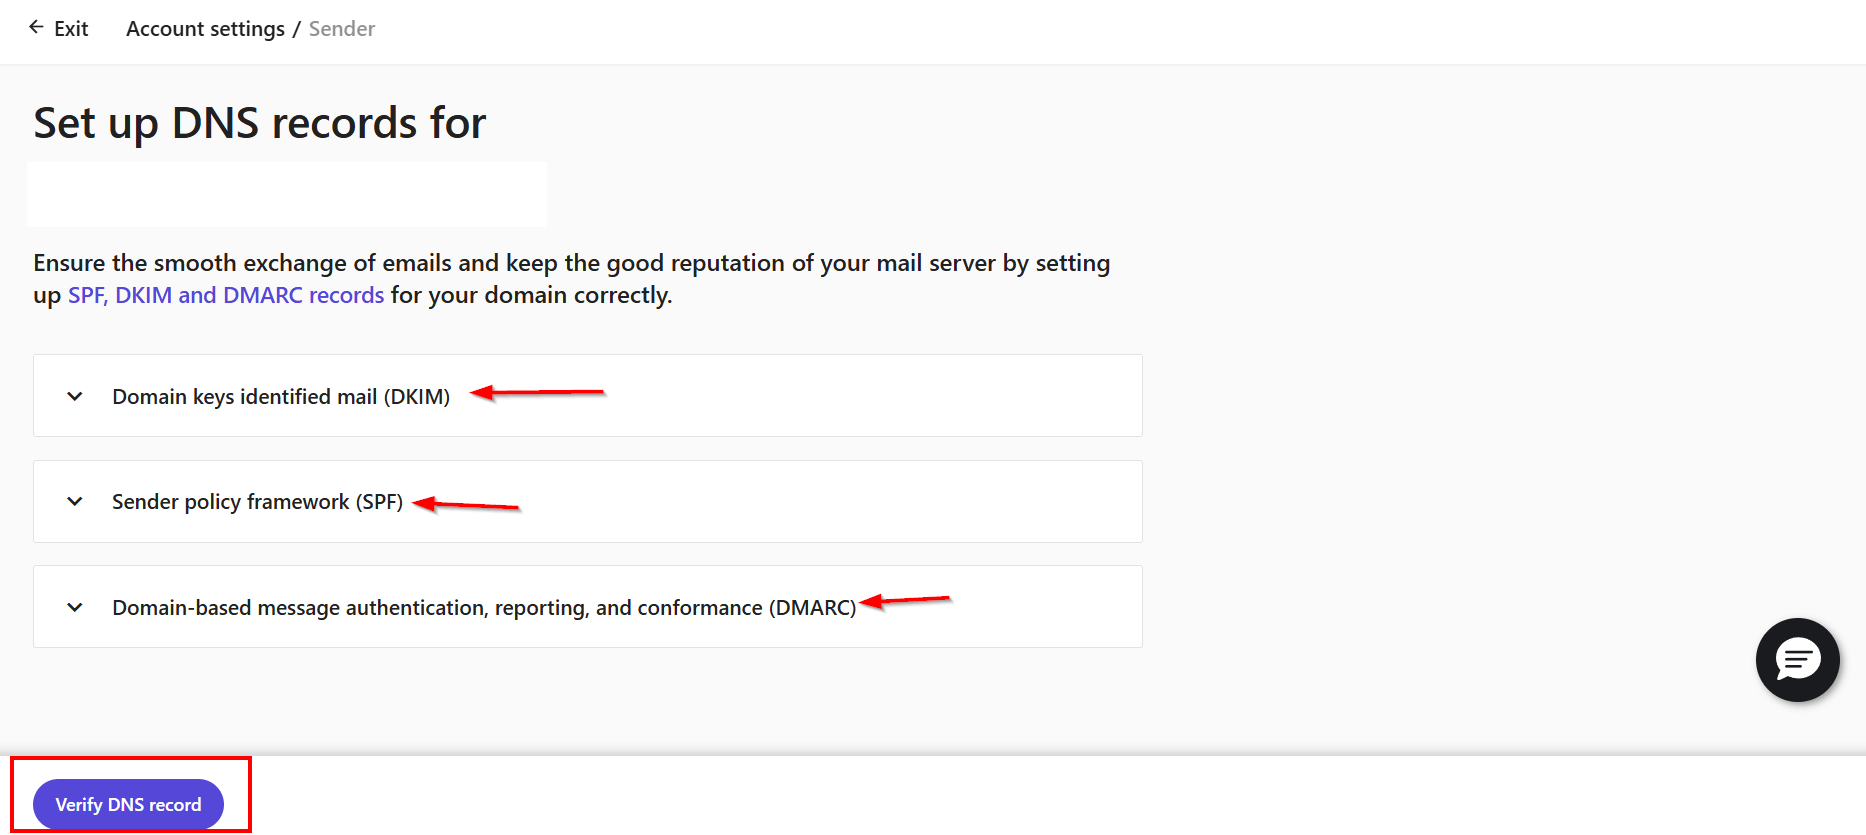
Task: Click the messaging widget in the corner
Action: coord(1797,660)
